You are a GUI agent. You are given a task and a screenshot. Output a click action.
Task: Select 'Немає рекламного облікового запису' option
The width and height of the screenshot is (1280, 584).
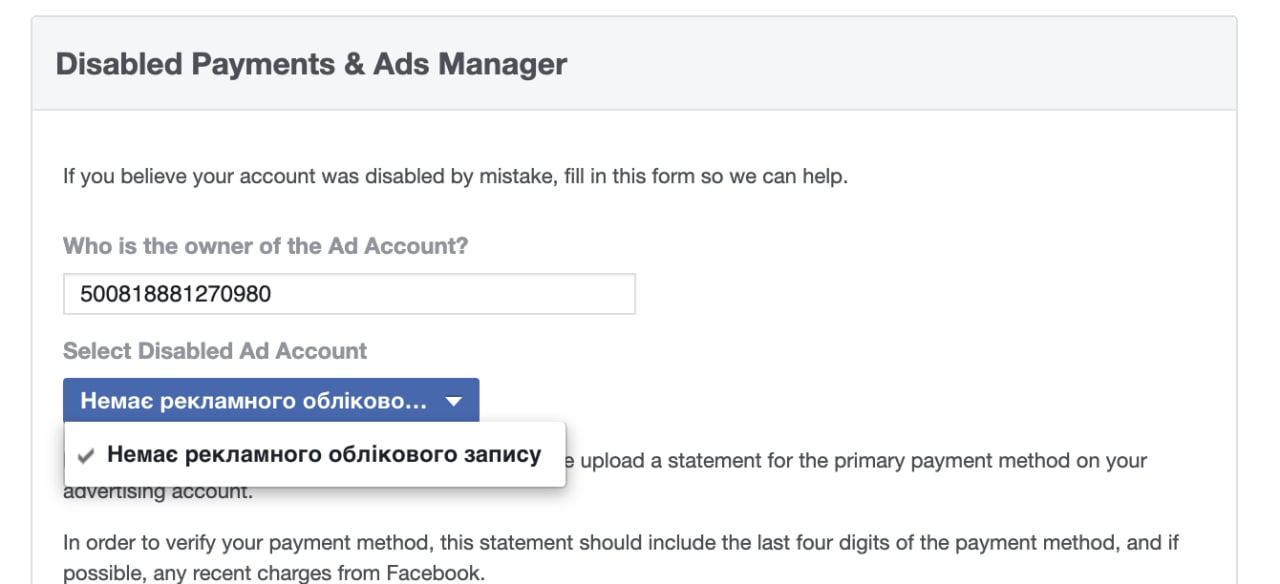(315, 455)
